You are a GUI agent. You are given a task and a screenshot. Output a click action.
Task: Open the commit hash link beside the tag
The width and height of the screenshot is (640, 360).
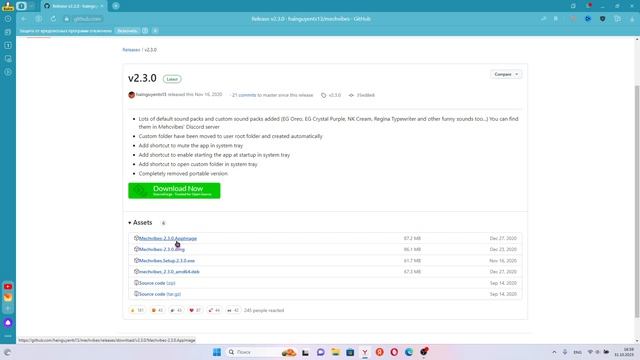362,95
